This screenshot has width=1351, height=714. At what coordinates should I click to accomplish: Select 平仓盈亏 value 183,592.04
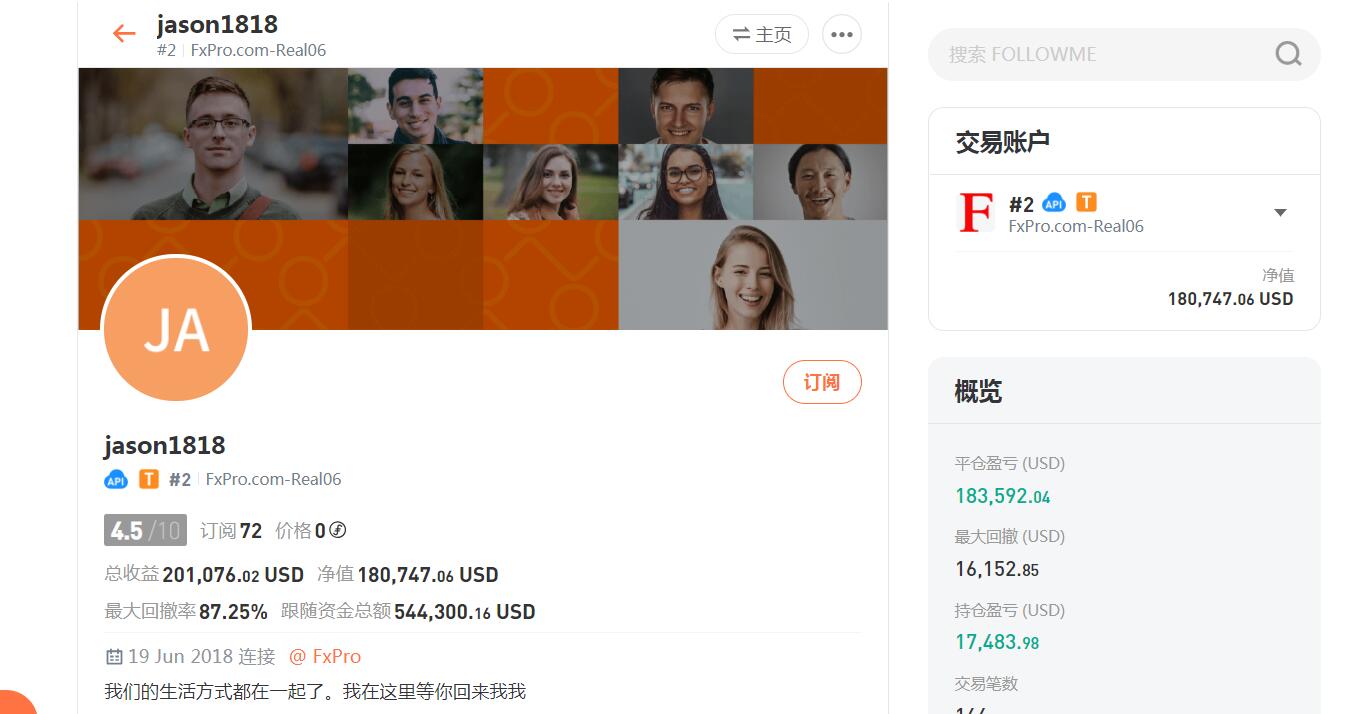1003,496
